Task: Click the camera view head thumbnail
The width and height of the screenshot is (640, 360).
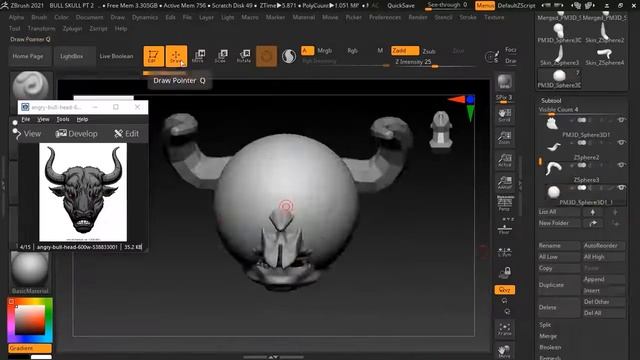Action: click(440, 129)
